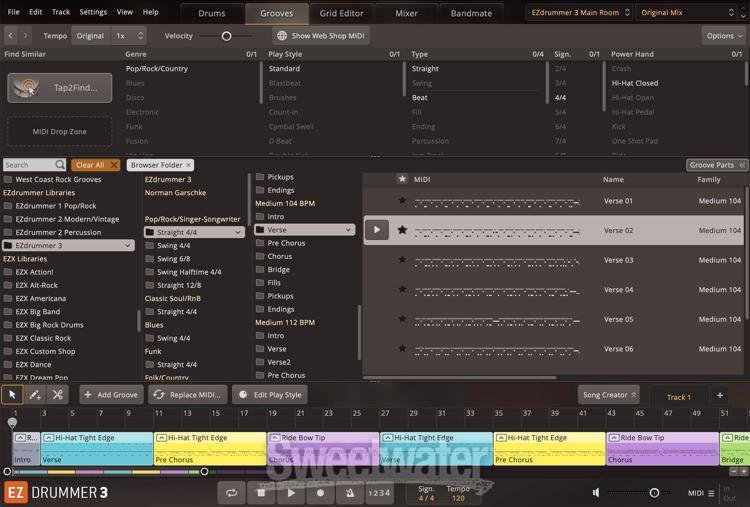The image size is (750, 507).
Task: Start playback in transport bar
Action: tap(291, 493)
